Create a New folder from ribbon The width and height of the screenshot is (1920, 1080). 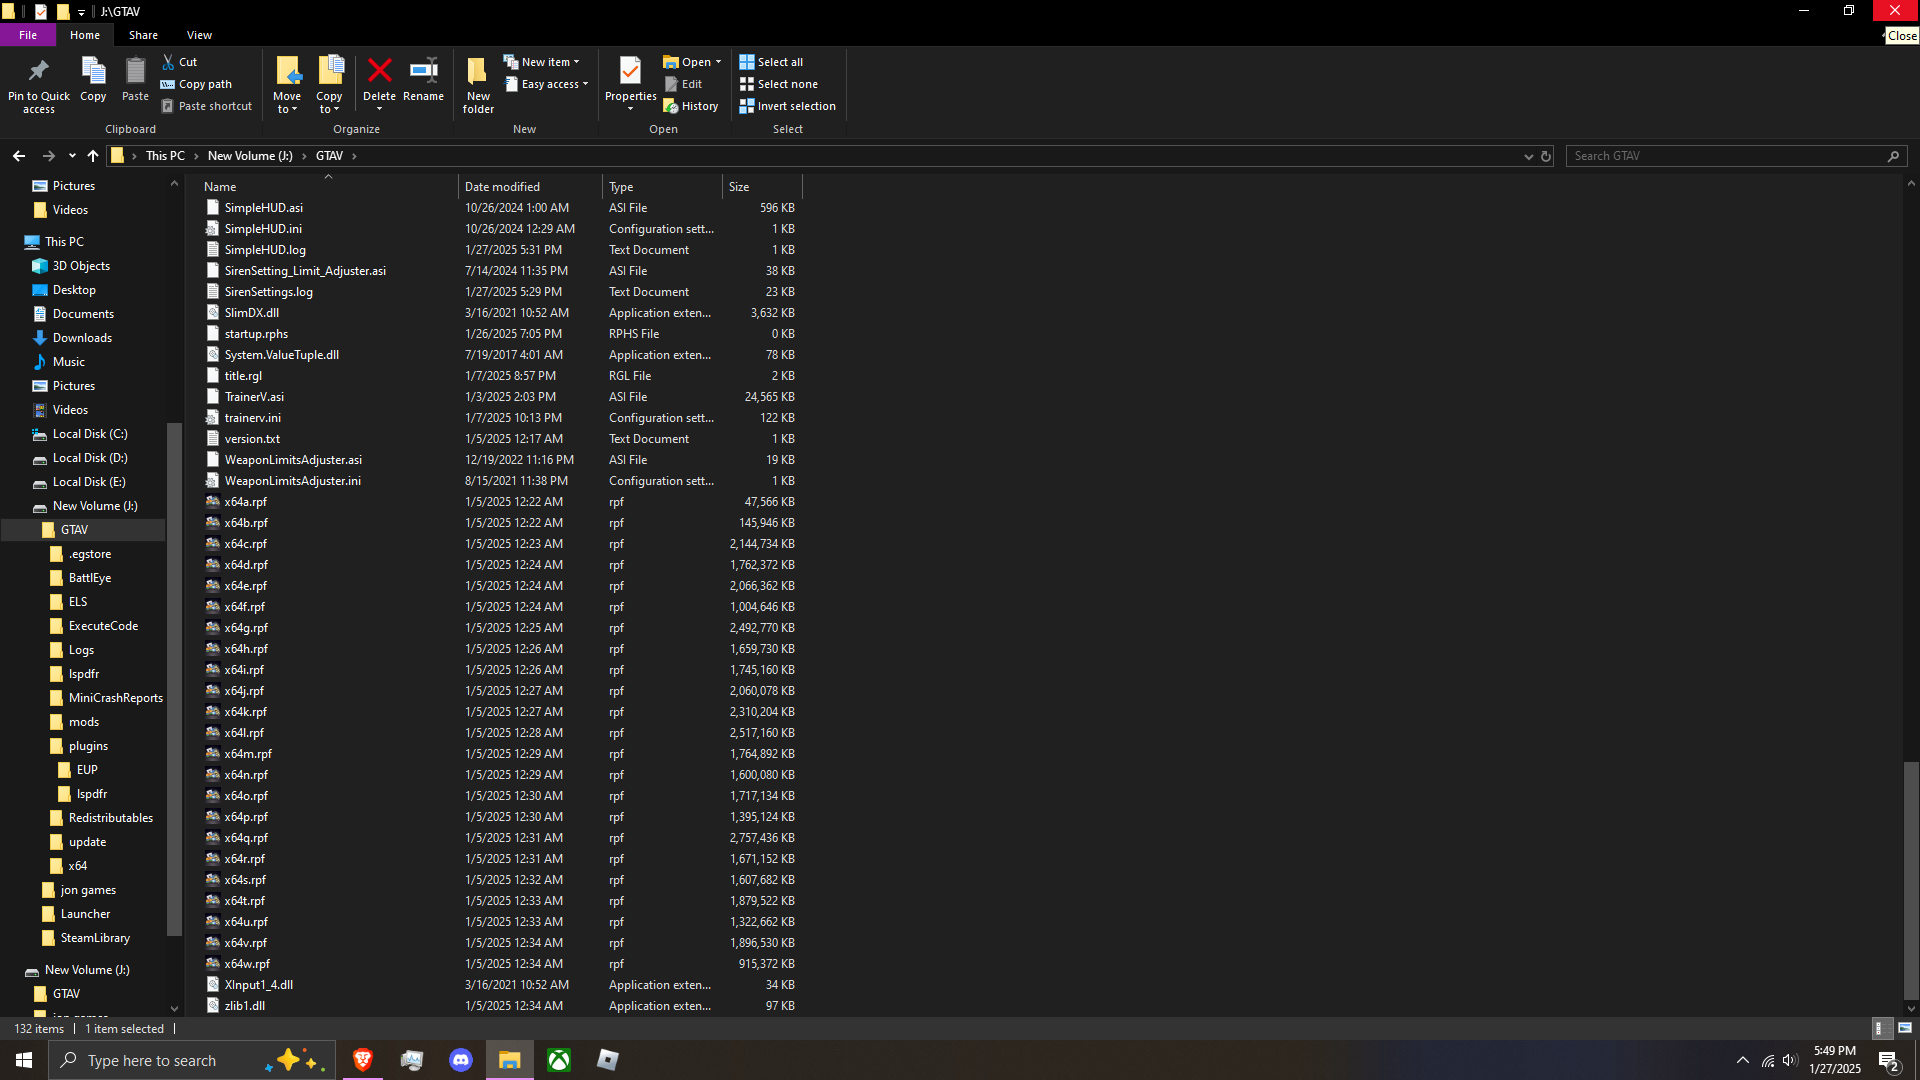tap(478, 72)
